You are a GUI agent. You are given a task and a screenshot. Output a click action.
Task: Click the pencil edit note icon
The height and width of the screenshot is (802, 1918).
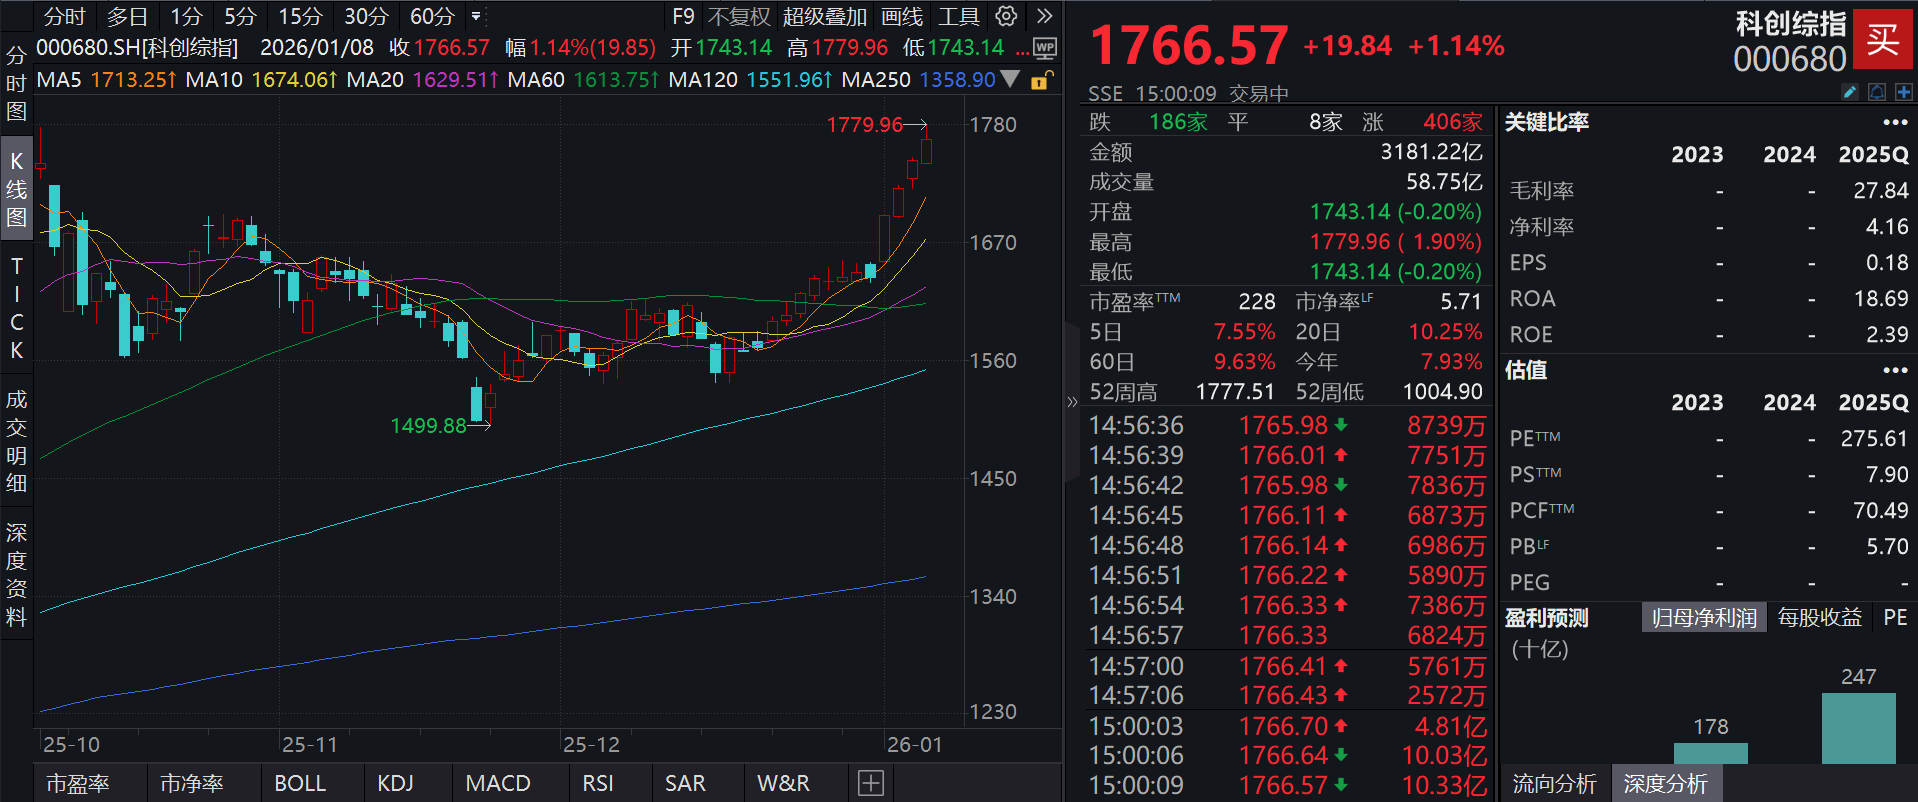point(1850,92)
